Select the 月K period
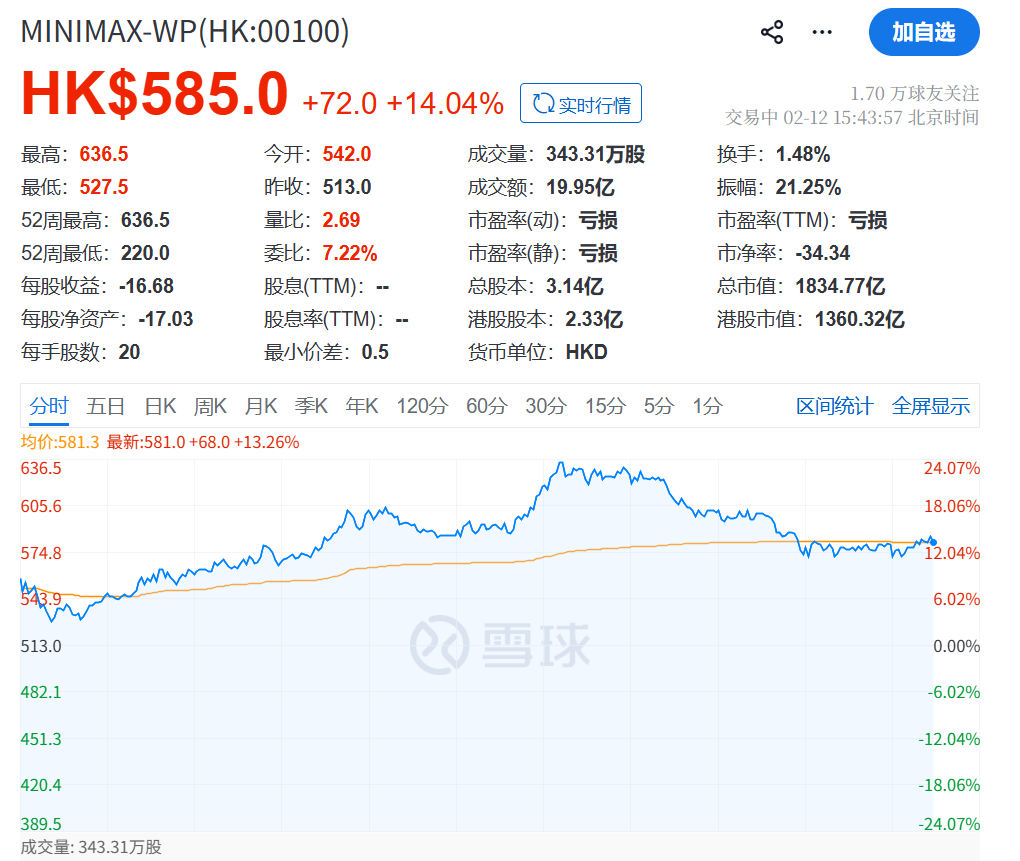This screenshot has height=861, width=1020. (261, 406)
